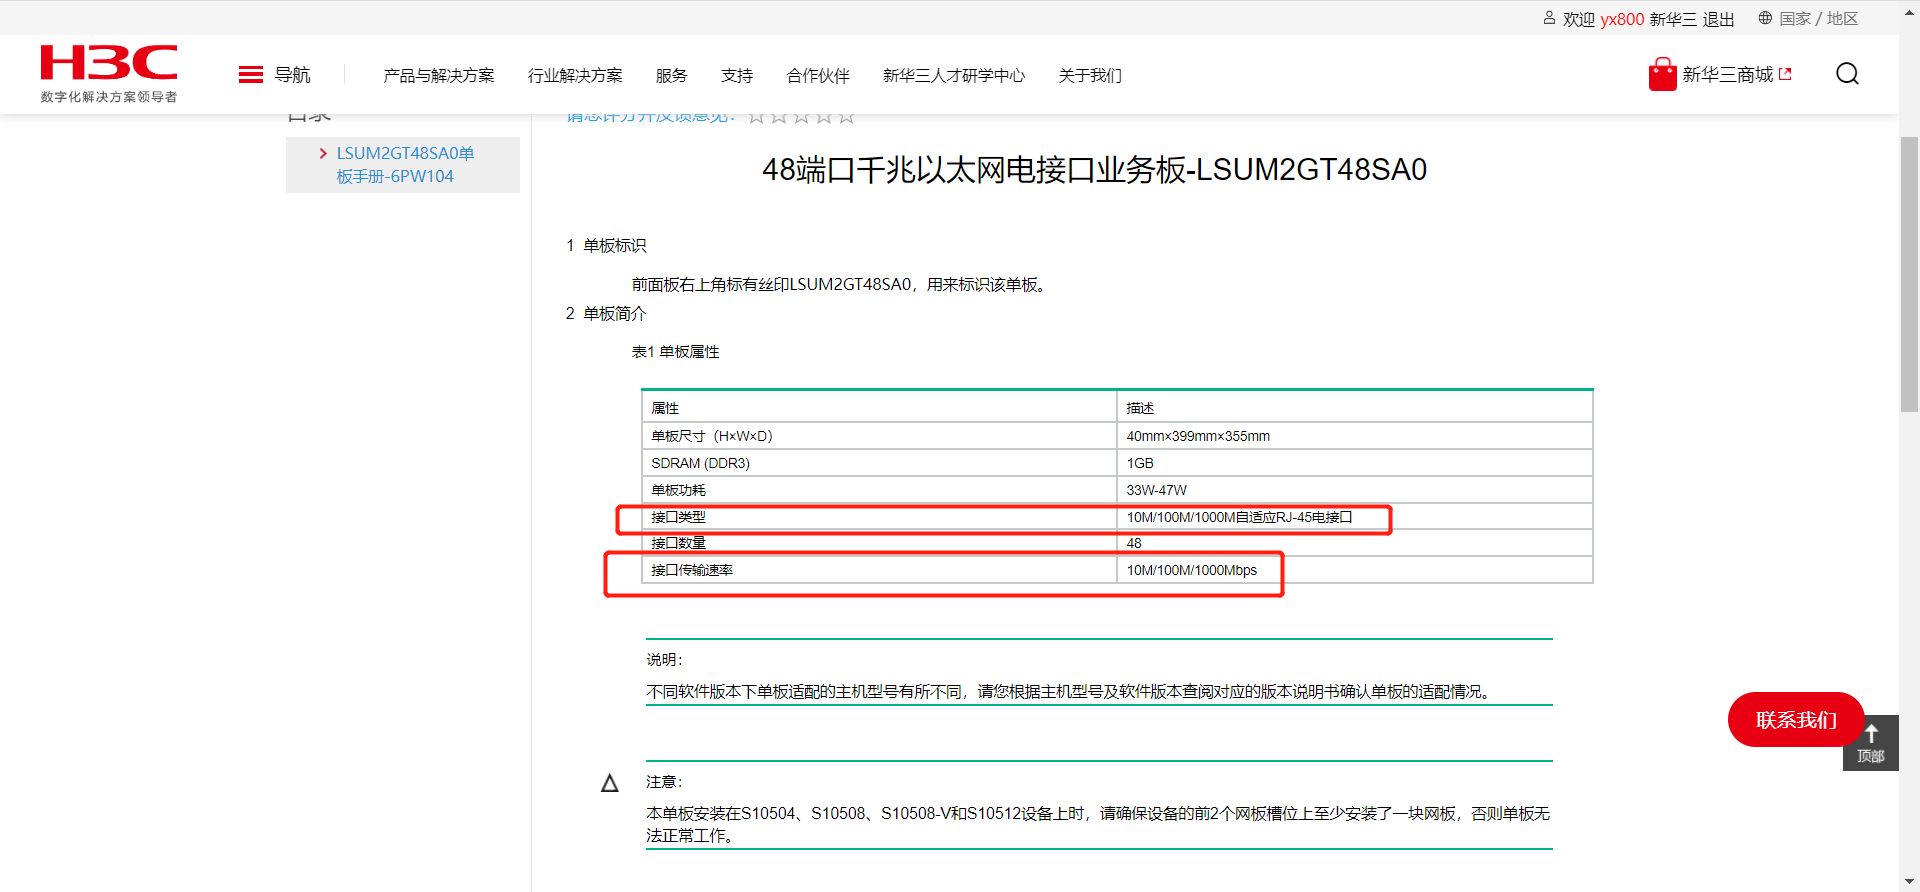
Task: Open 关于我们 menu
Action: [x=1090, y=75]
